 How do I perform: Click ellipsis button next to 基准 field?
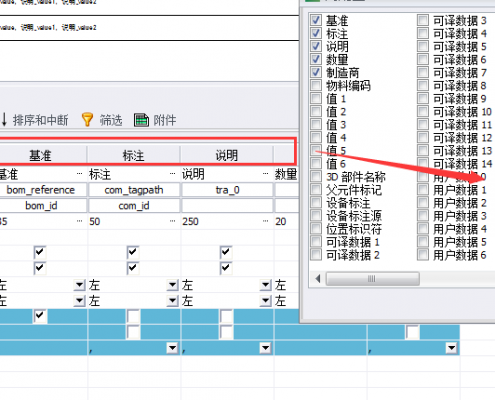pos(79,174)
